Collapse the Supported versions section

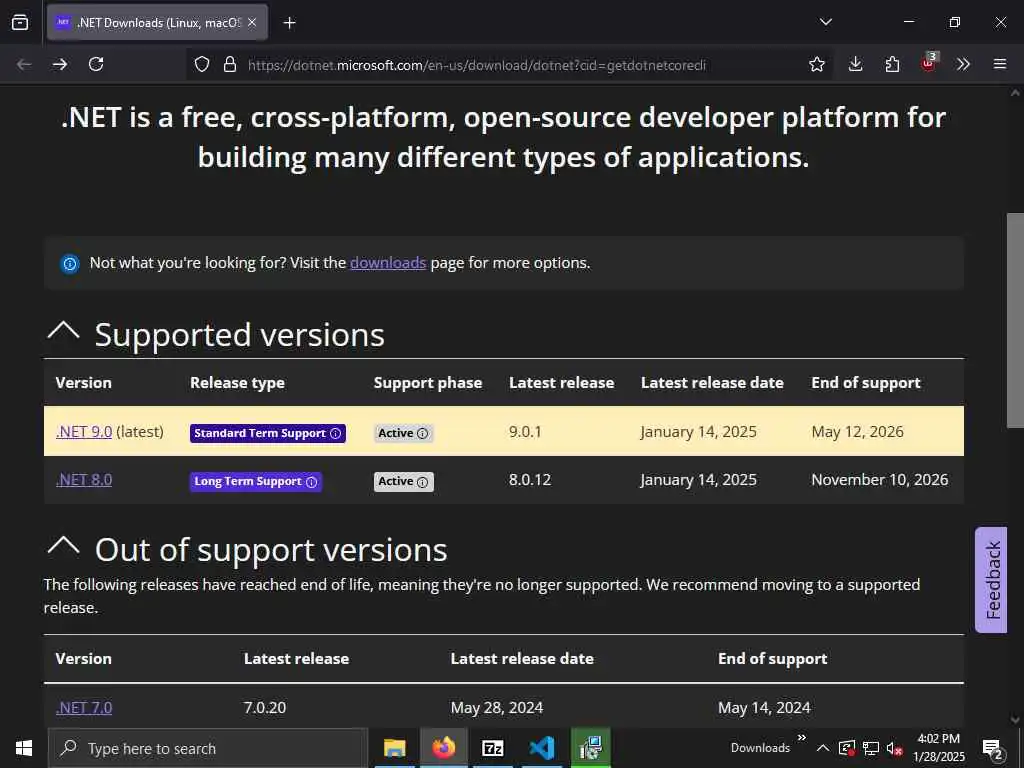(x=63, y=332)
